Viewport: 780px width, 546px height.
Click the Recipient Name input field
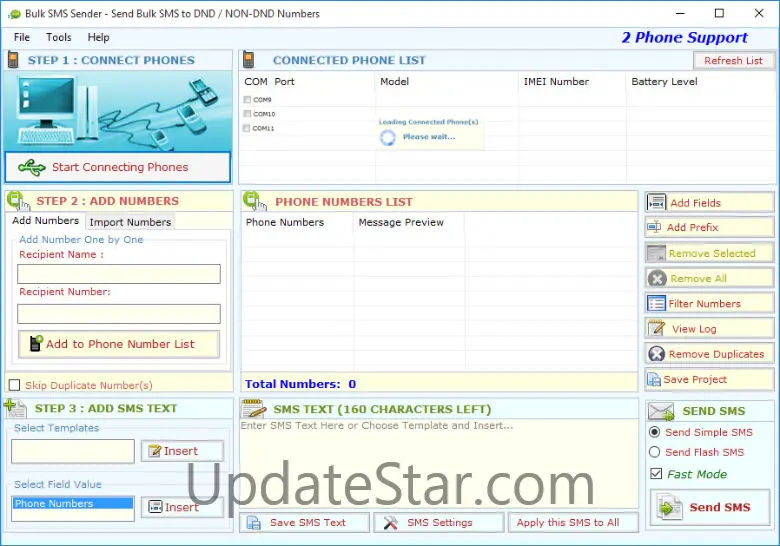118,274
